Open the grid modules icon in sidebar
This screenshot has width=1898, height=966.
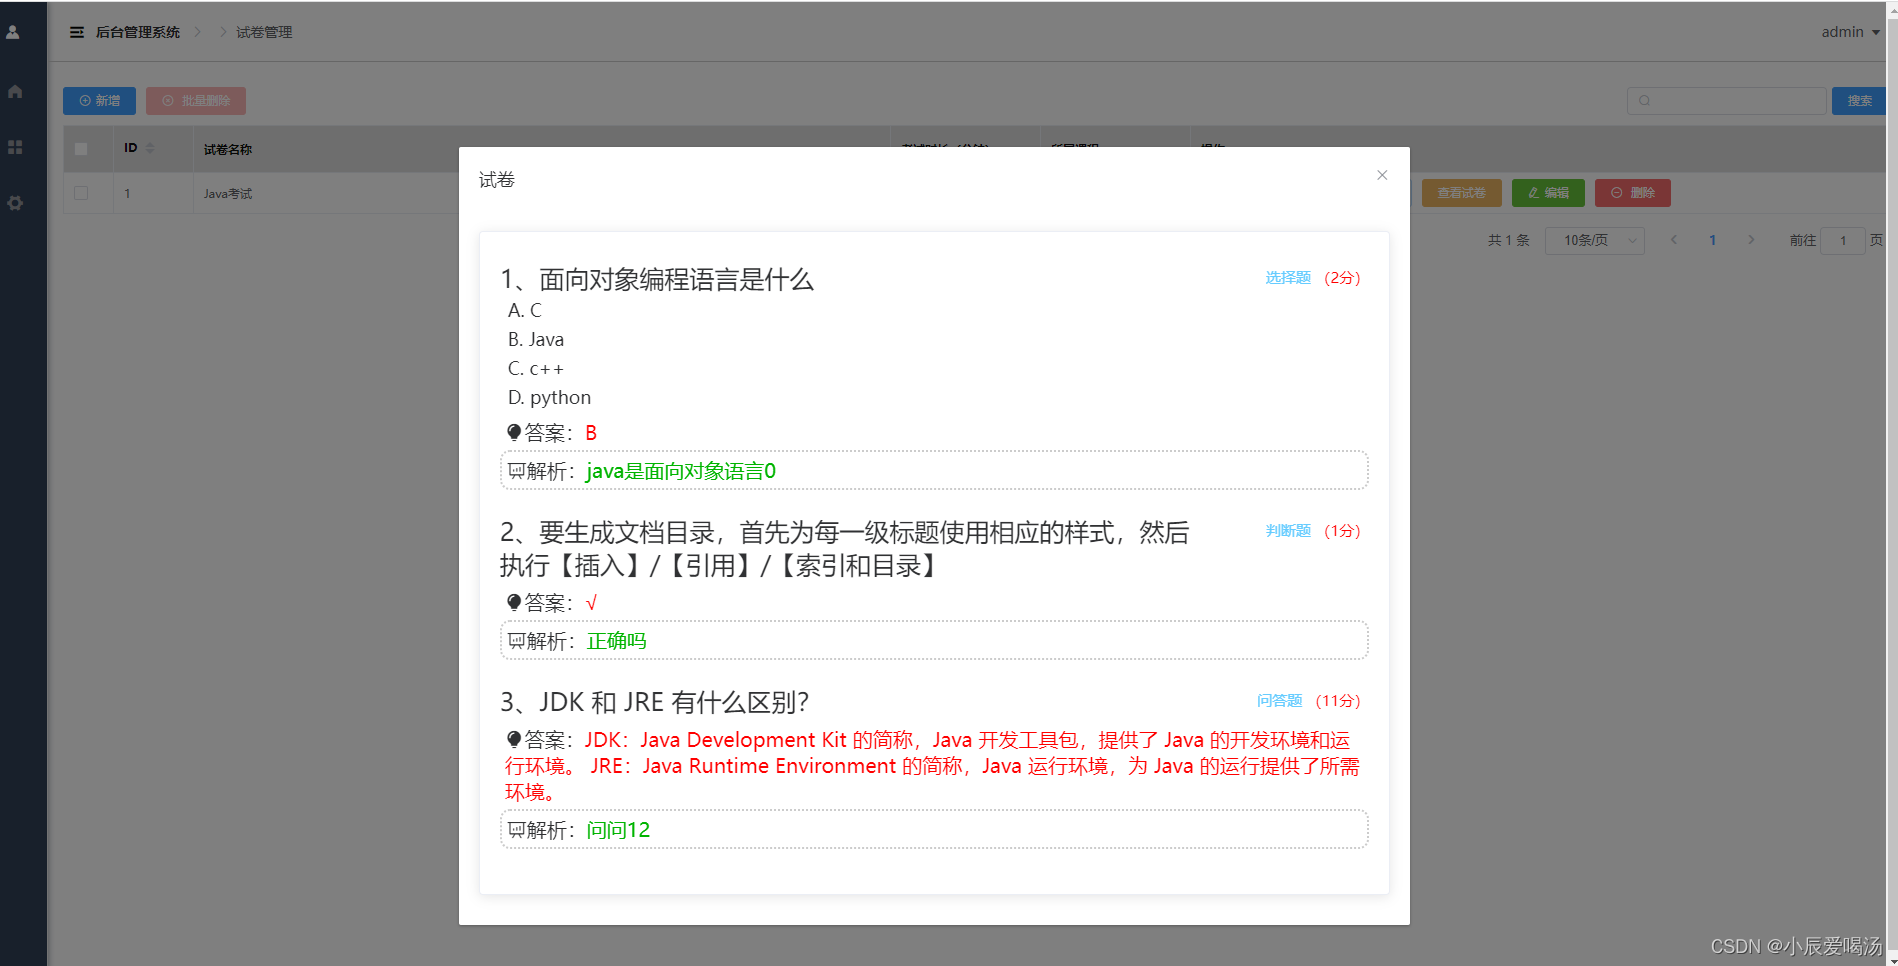tap(15, 147)
